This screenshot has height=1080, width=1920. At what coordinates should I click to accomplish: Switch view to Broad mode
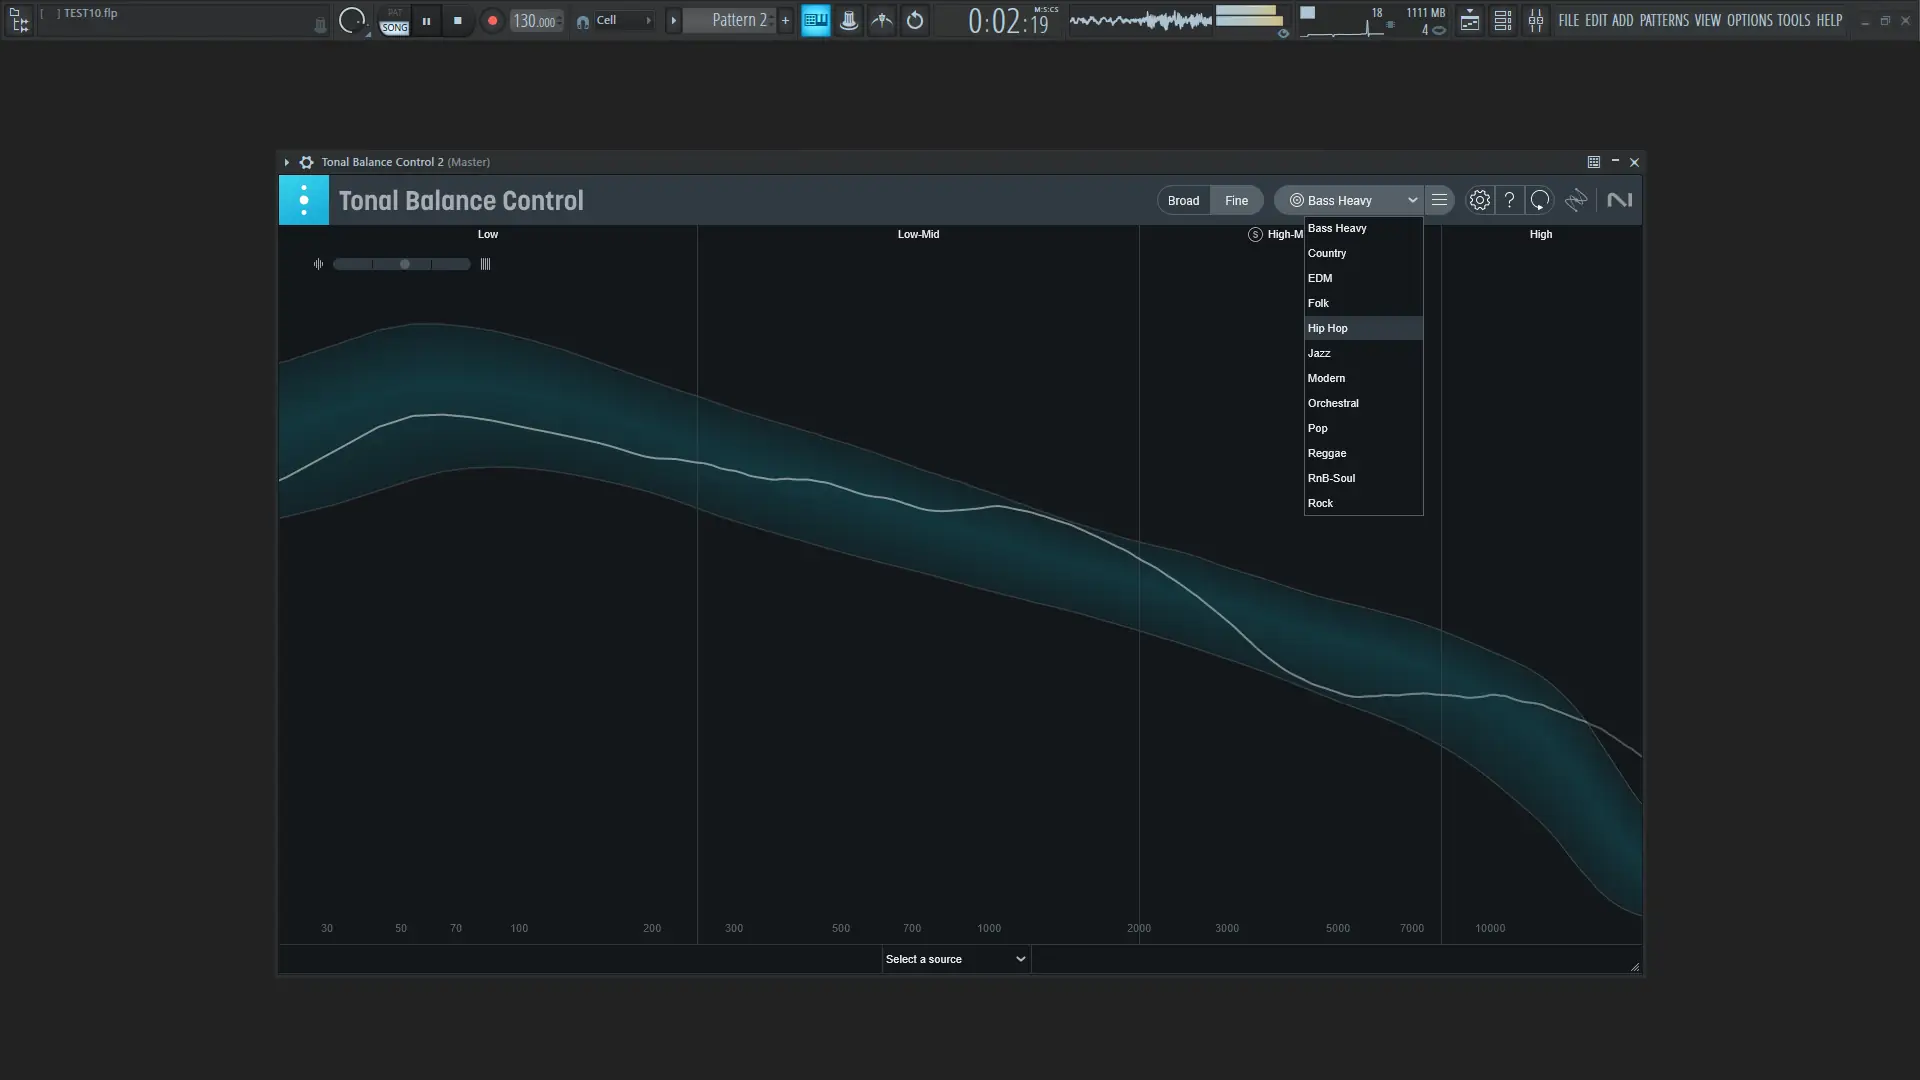point(1183,200)
